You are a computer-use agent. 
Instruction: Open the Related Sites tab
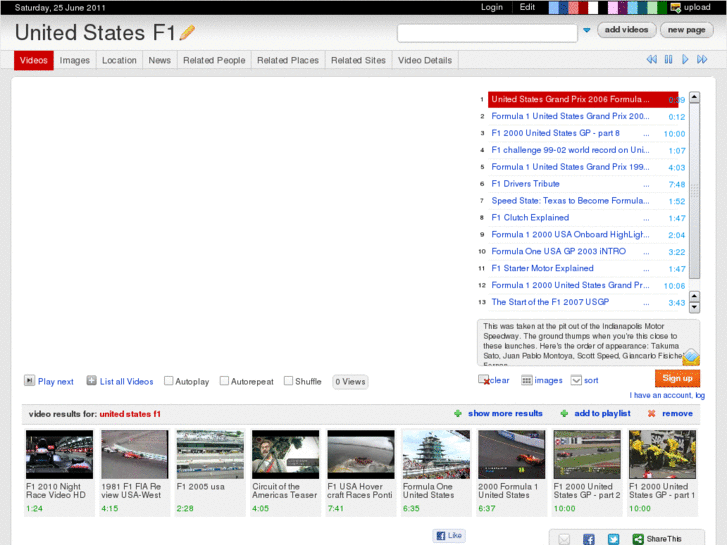coord(358,60)
